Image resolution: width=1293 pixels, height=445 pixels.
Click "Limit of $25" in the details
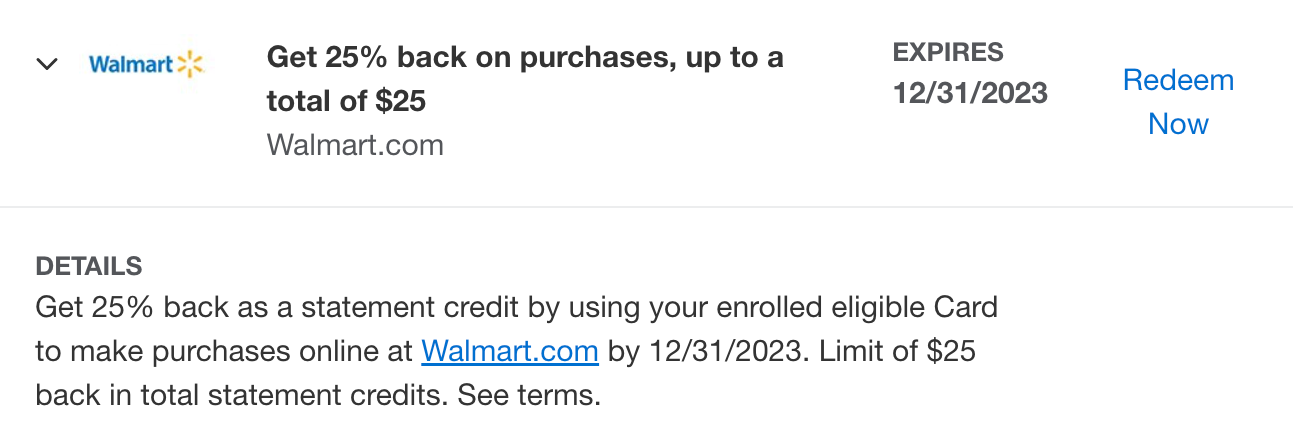(x=900, y=351)
